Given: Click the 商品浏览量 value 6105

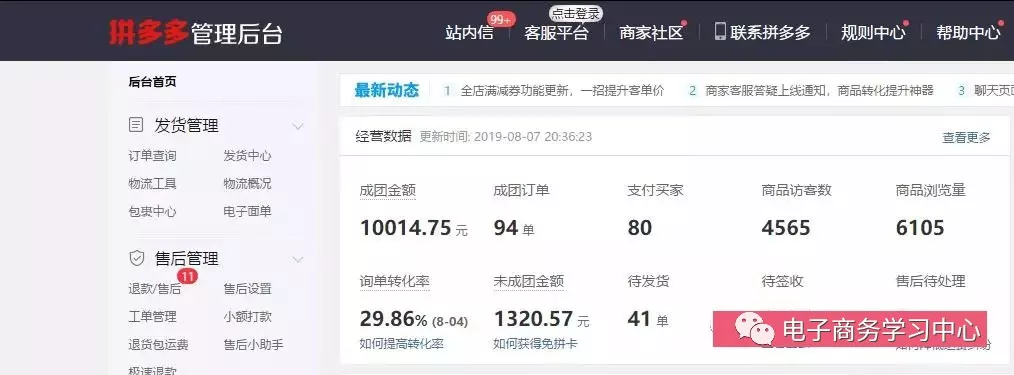Looking at the screenshot, I should (x=920, y=228).
